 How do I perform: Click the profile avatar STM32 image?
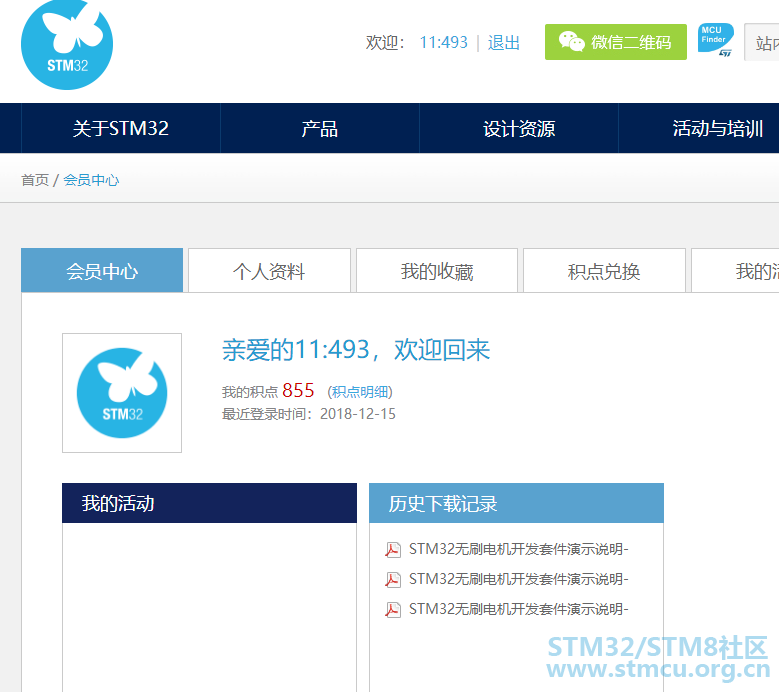(x=122, y=393)
